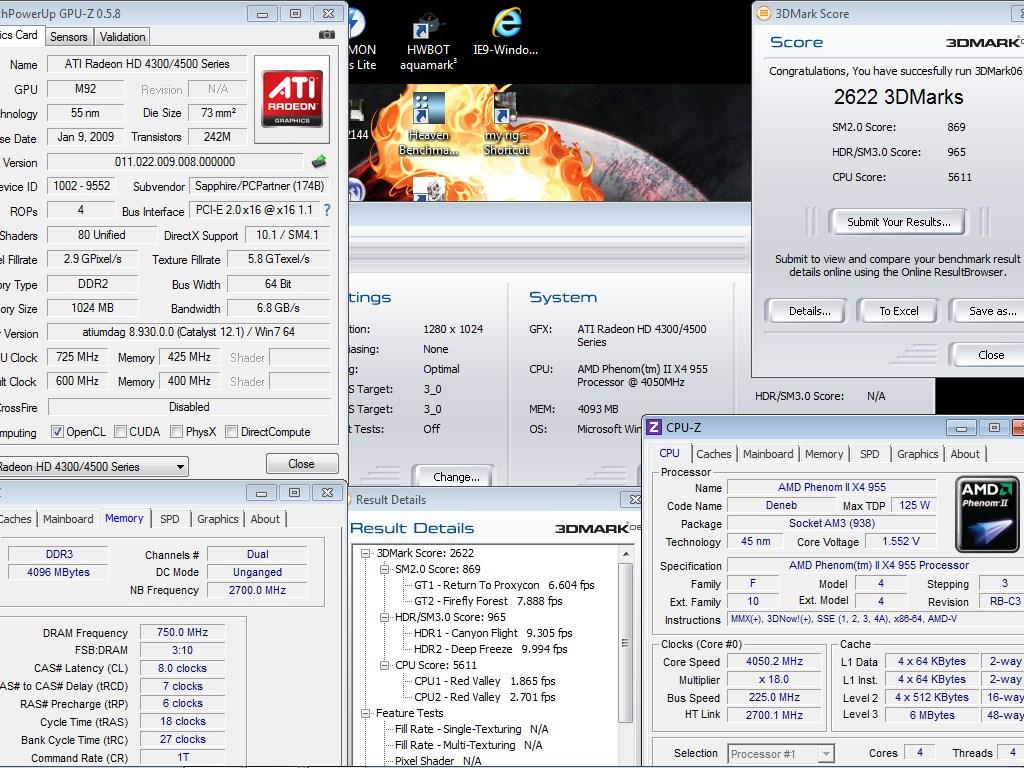Select CPU2 - Red Valley row
This screenshot has width=1024, height=768.
485,697
